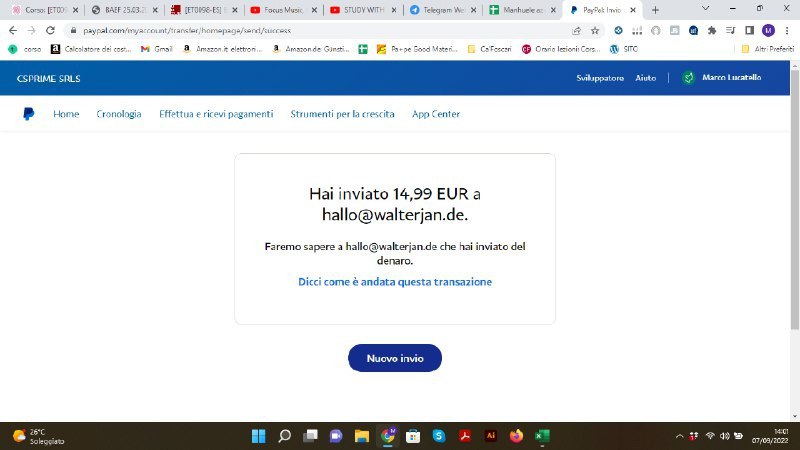Open Marco Lucatello account menu
The height and width of the screenshot is (450, 800).
pos(732,78)
